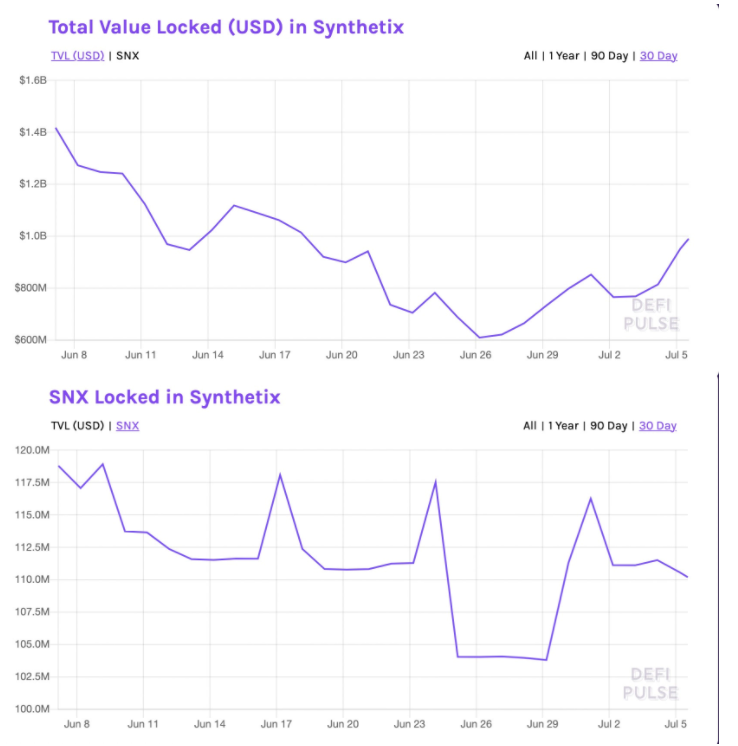Choose 1 Year range on Total Value Locked chart
Viewport: 738px width, 746px height.
click(x=564, y=55)
